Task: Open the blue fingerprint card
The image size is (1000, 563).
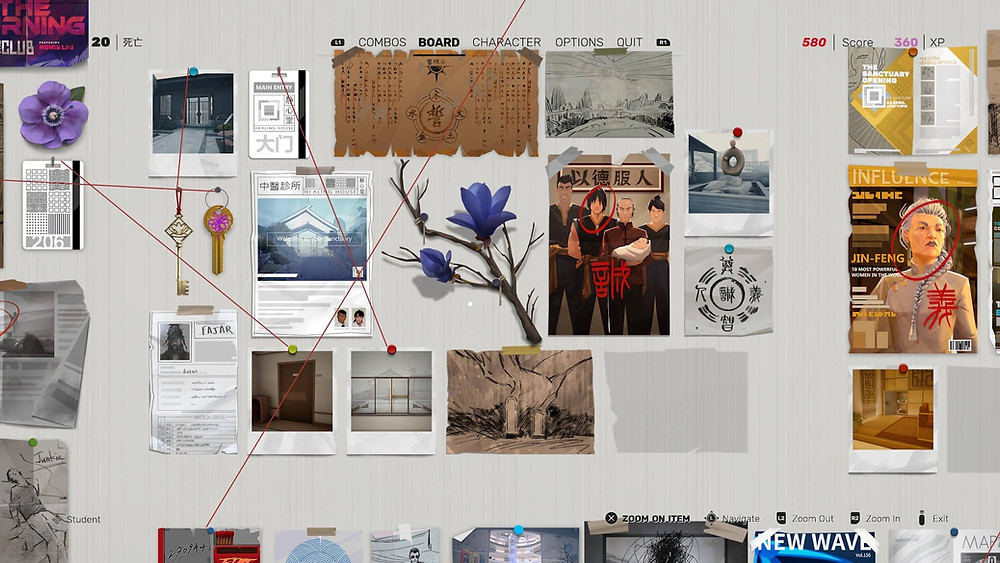Action: coord(318,547)
